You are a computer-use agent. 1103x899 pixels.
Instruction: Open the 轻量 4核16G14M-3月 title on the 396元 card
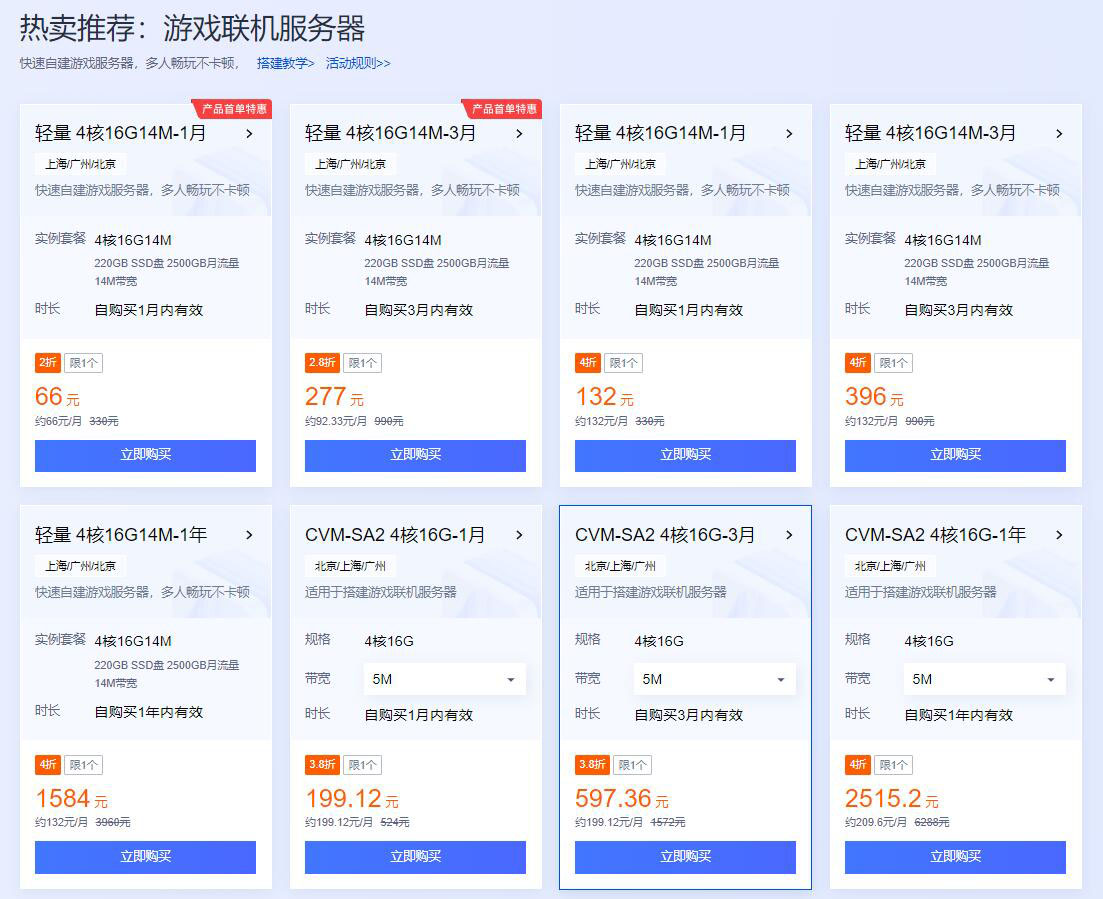931,133
